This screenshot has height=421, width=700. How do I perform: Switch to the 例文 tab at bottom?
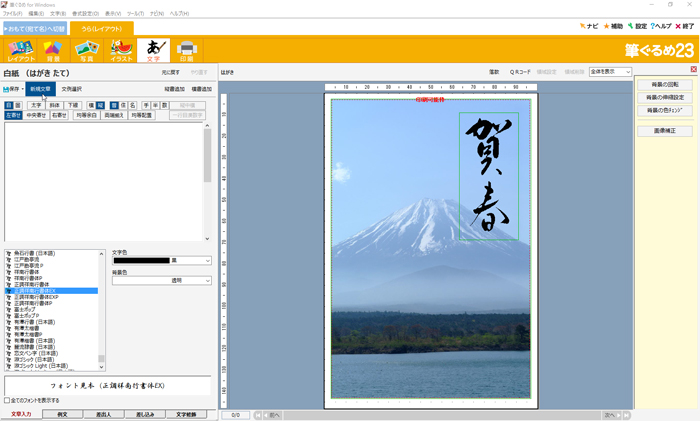[62, 414]
